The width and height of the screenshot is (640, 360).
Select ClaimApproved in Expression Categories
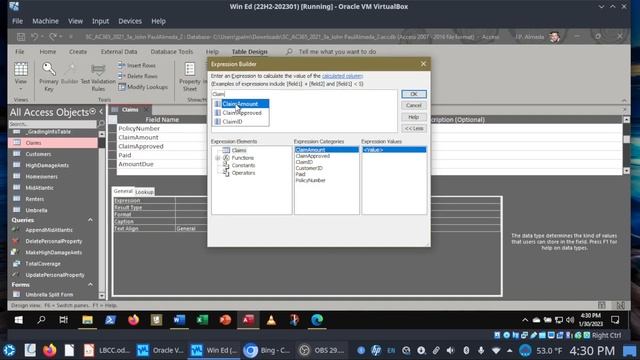[x=313, y=156]
